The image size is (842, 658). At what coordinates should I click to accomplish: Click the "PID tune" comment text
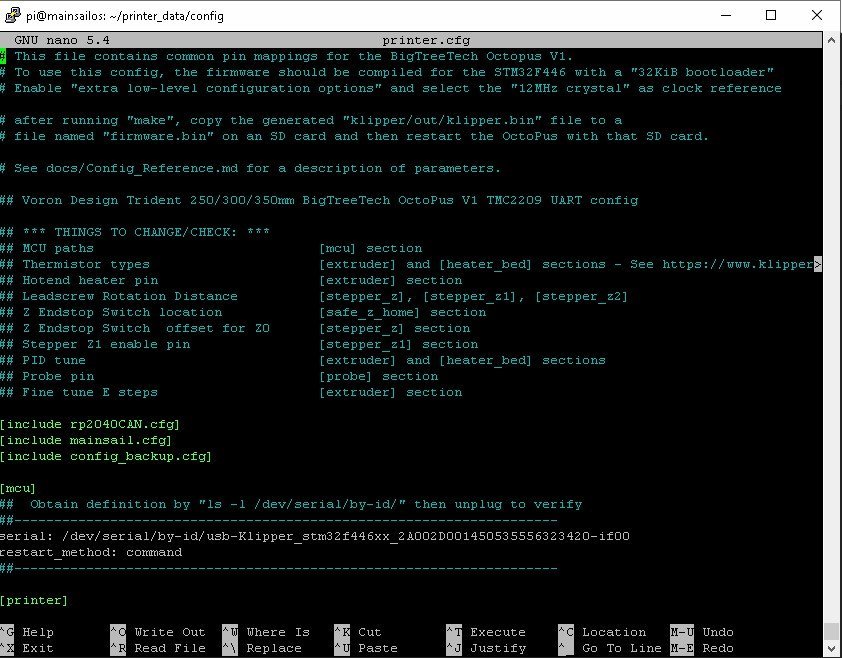54,360
